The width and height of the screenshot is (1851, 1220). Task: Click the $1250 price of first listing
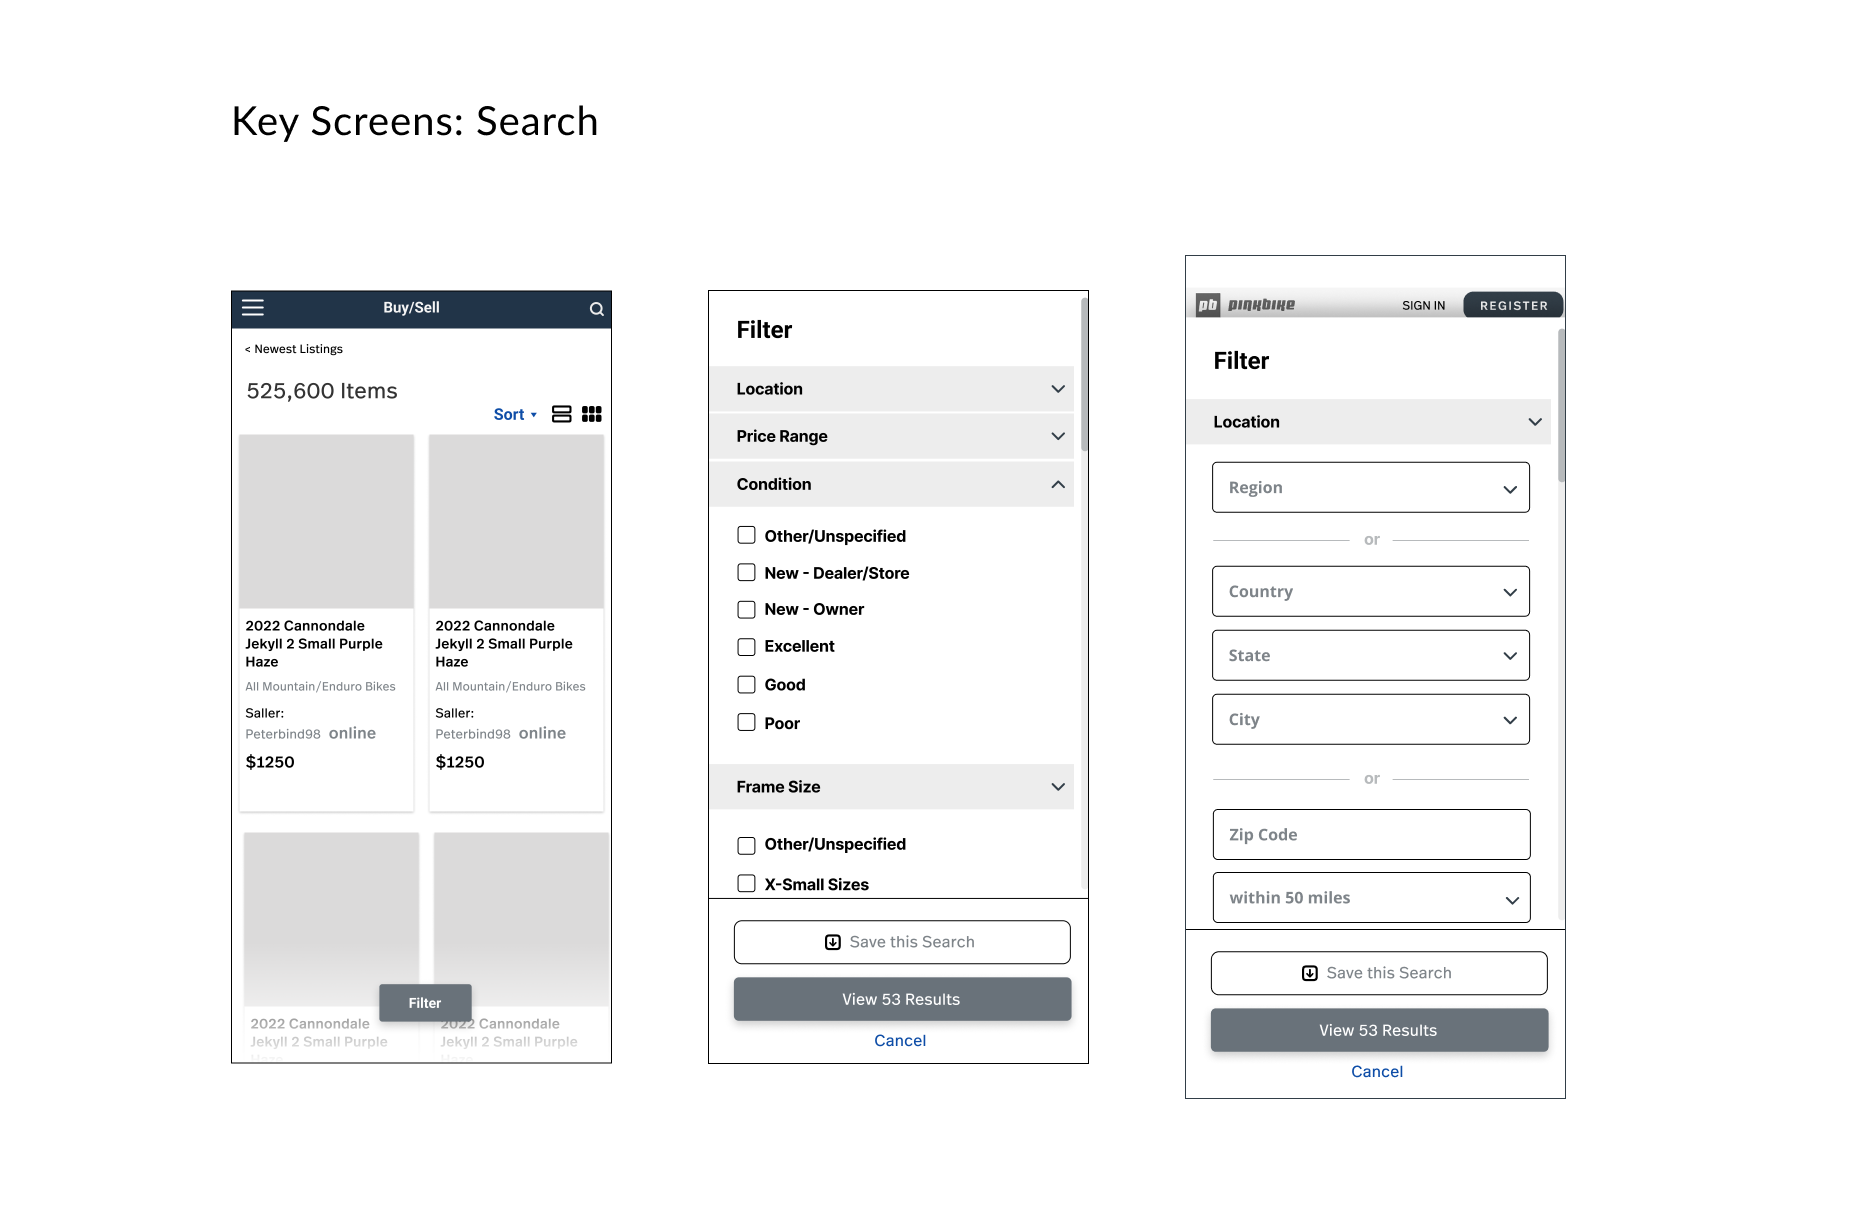(270, 762)
